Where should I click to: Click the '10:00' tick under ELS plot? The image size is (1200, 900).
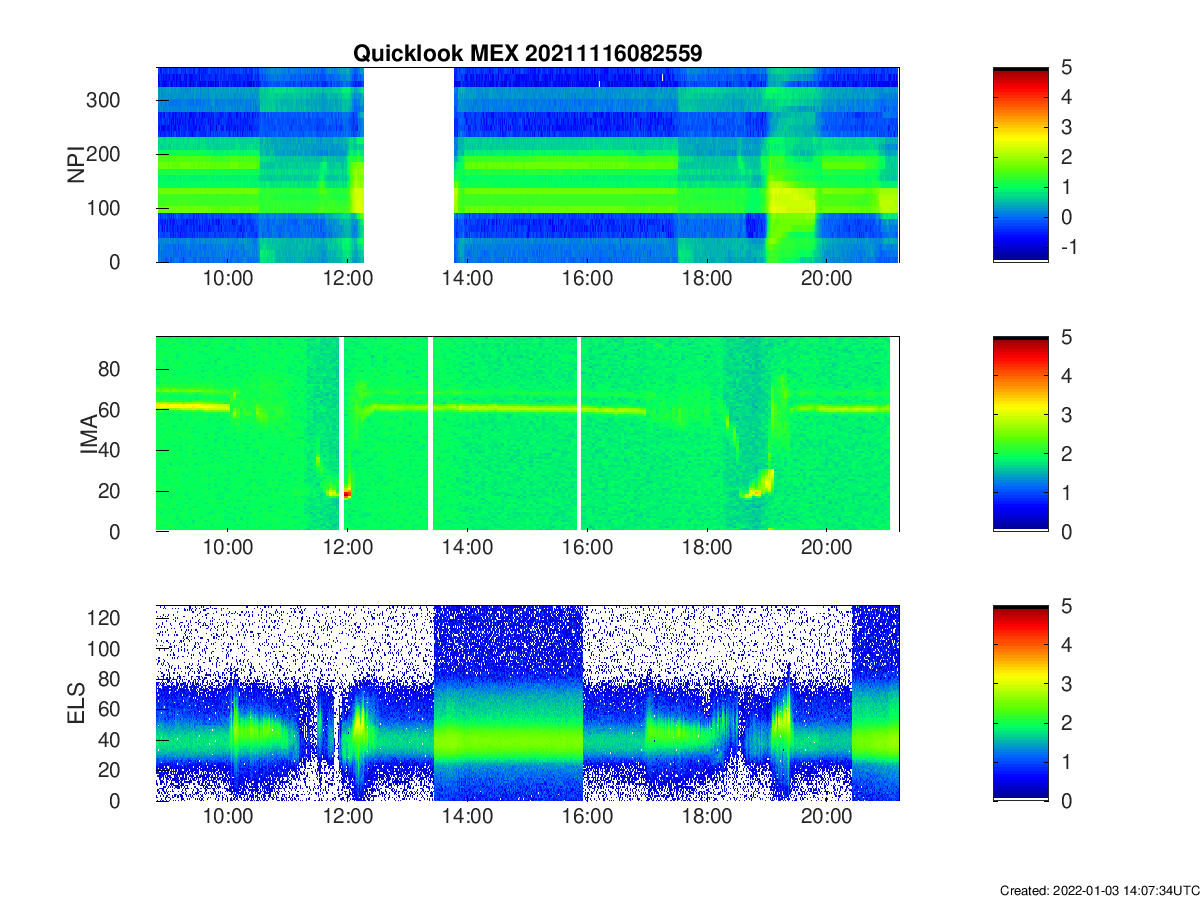coord(228,819)
